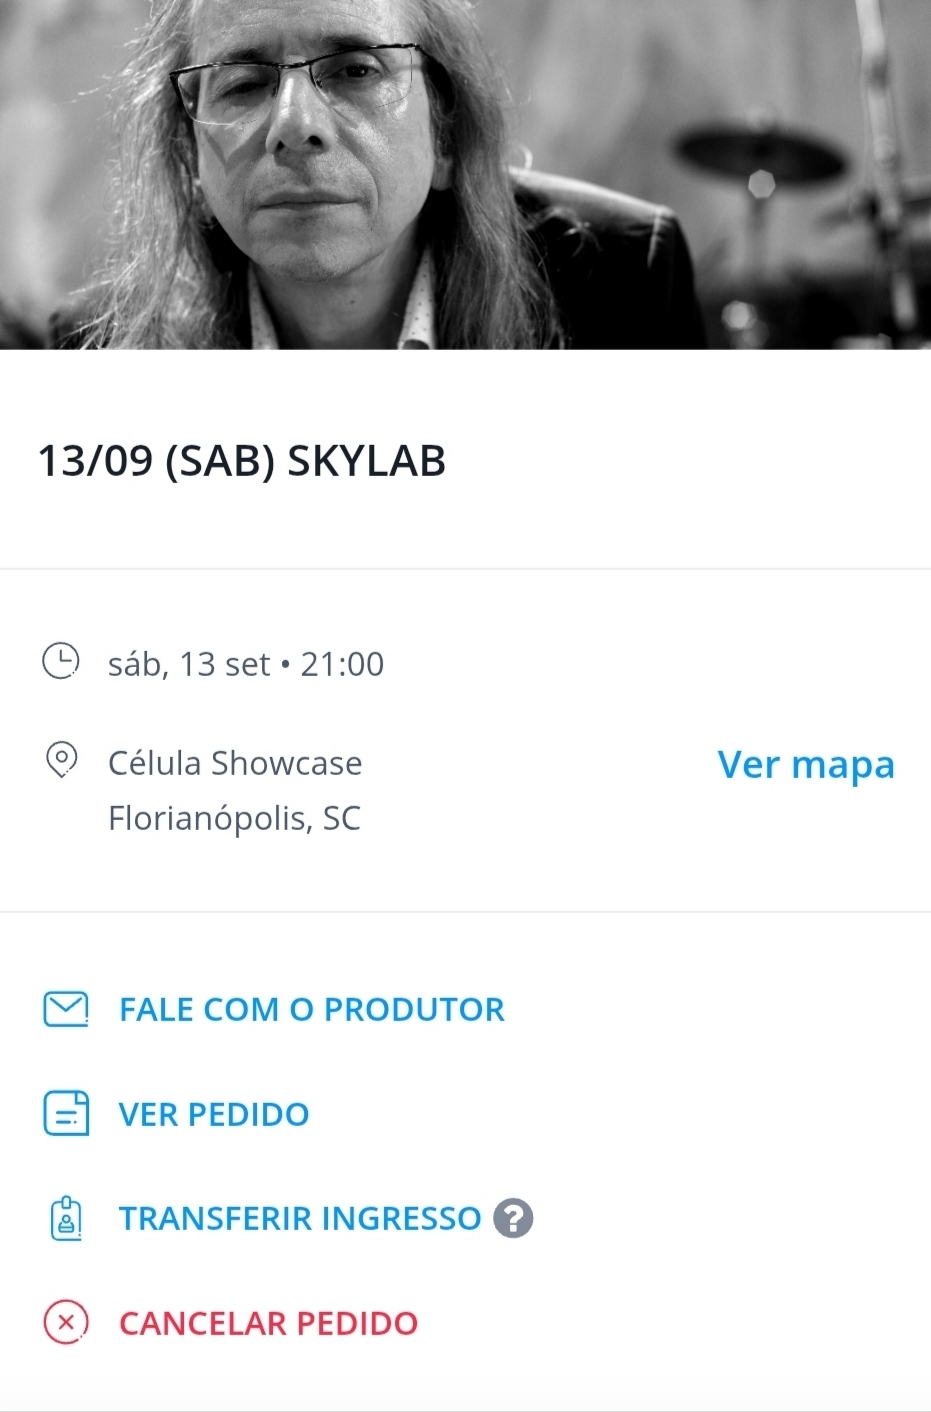Click CANCELAR PEDIDO
The width and height of the screenshot is (931, 1412).
(268, 1323)
